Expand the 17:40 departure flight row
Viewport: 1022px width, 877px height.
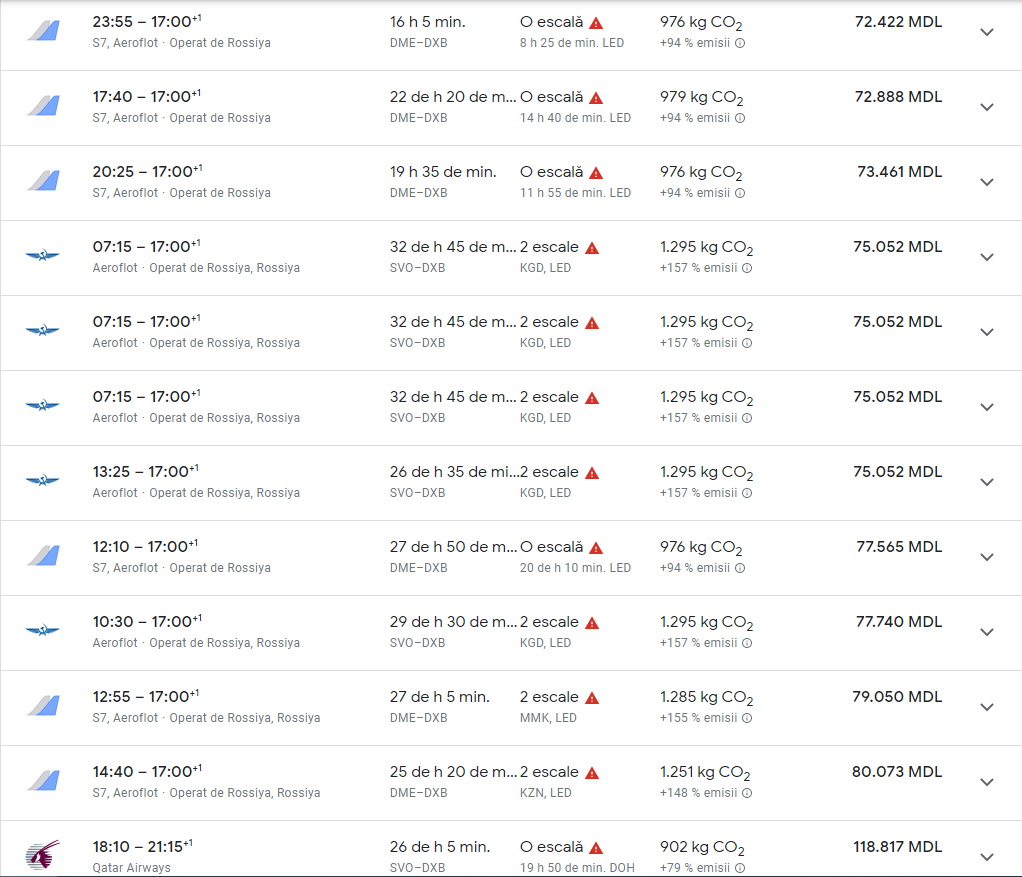pyautogui.click(x=987, y=107)
